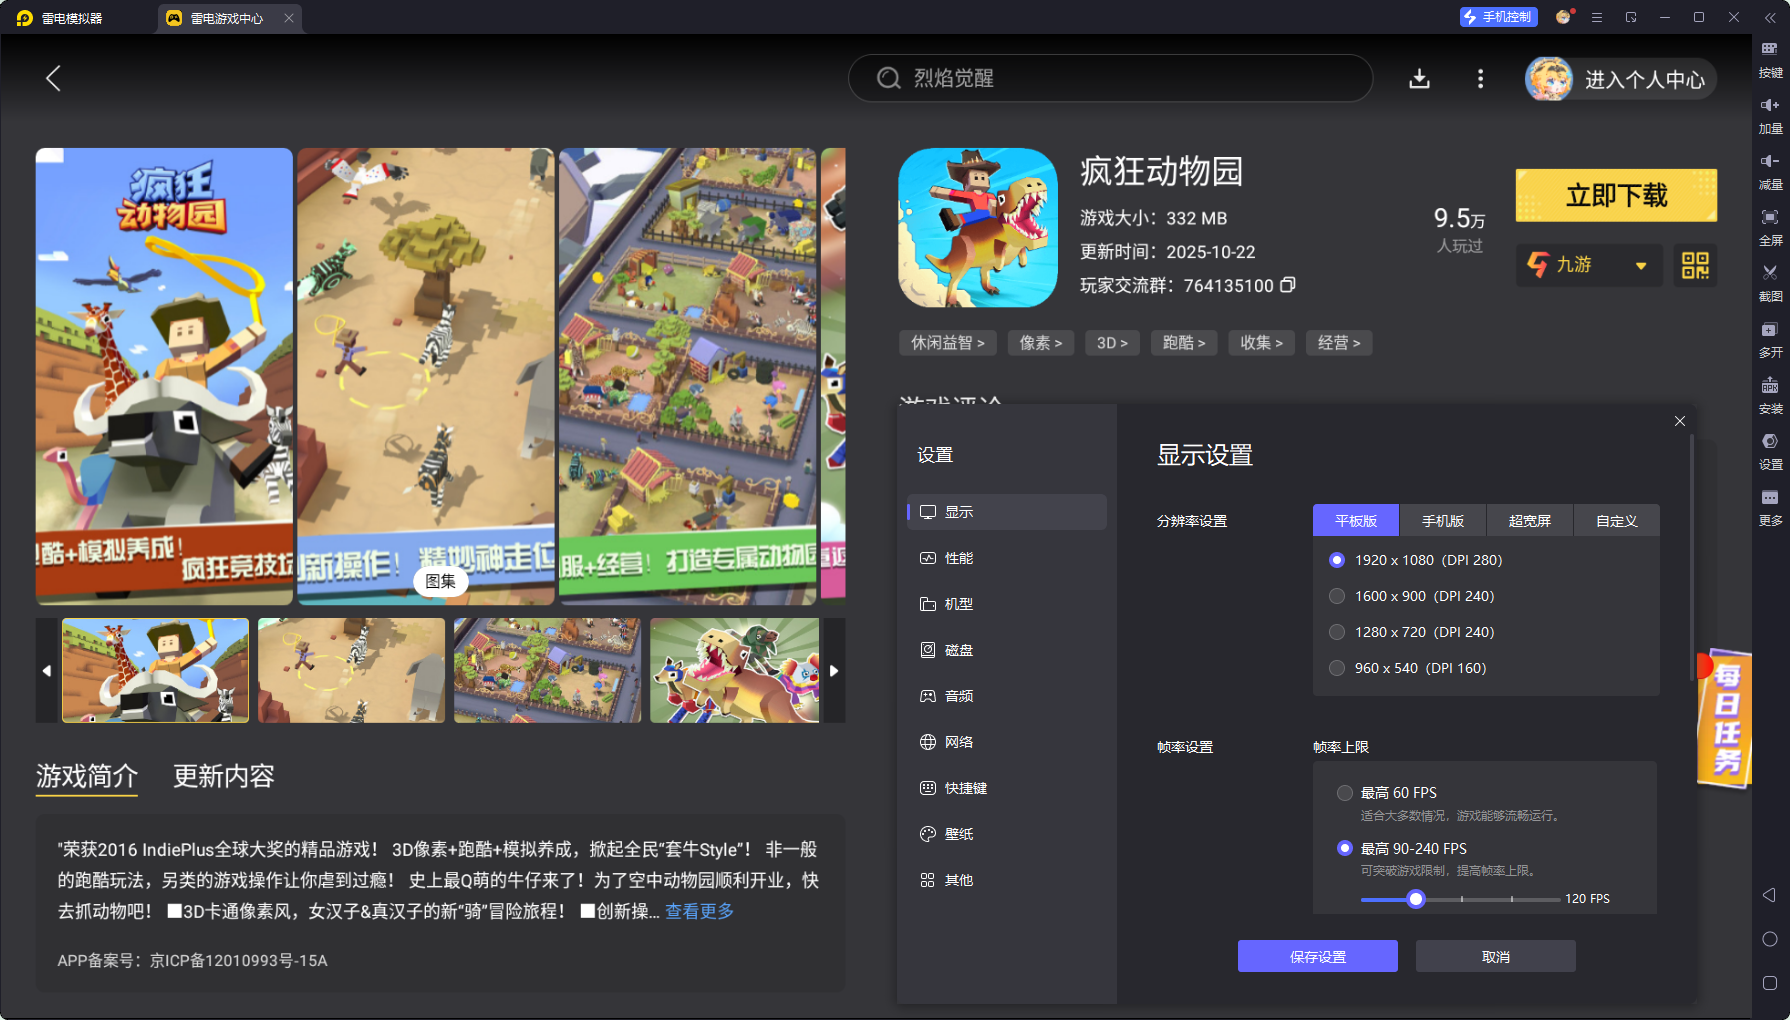Screen dimensions: 1790x1020
Task: Close the 显示设置 settings dialog
Action: (x=1680, y=421)
